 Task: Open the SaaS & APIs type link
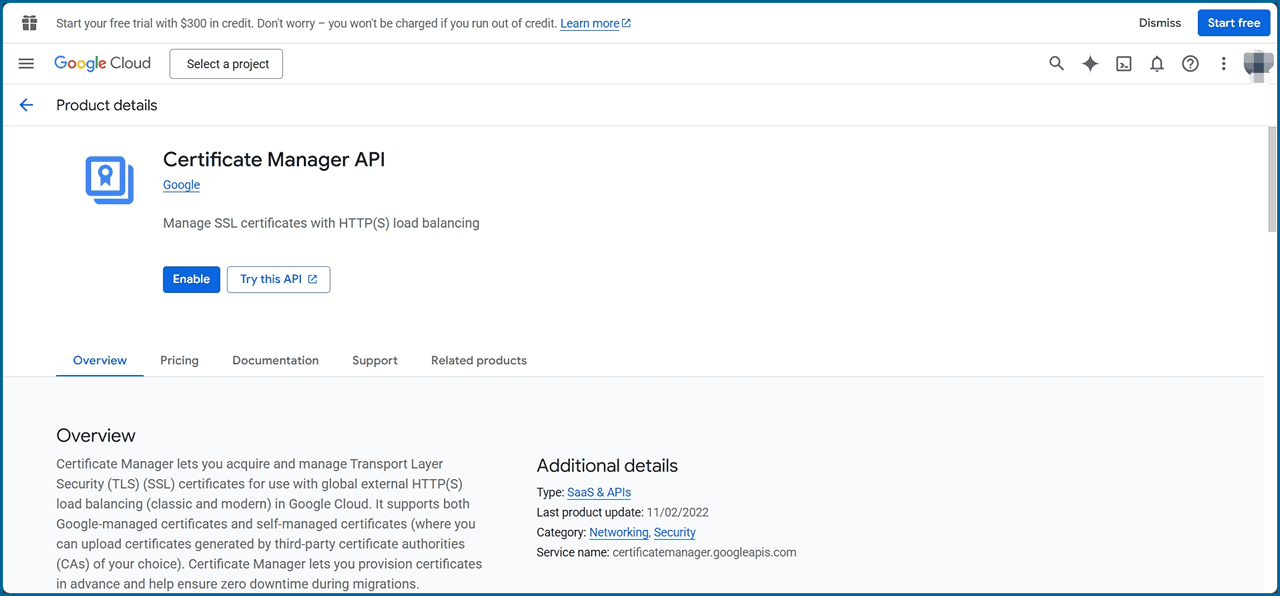598,492
